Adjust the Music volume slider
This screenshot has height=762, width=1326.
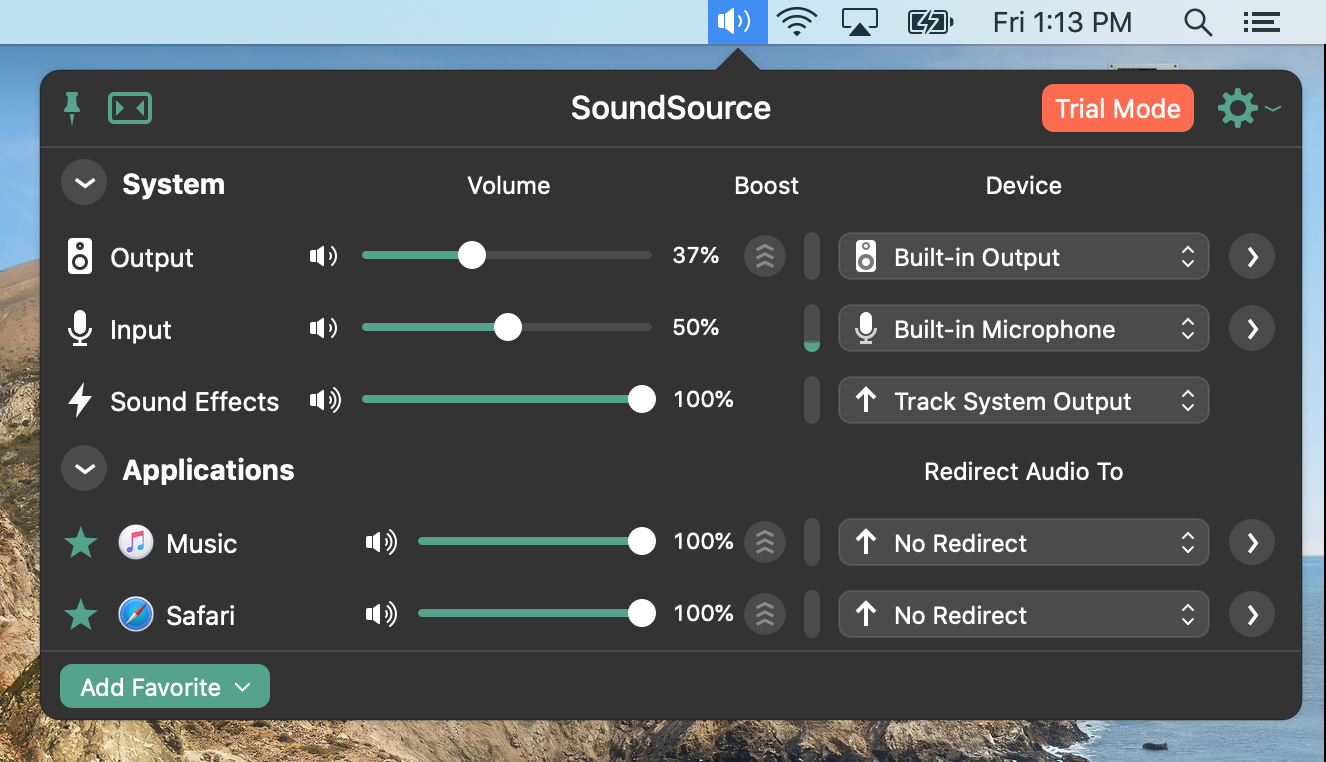535,542
